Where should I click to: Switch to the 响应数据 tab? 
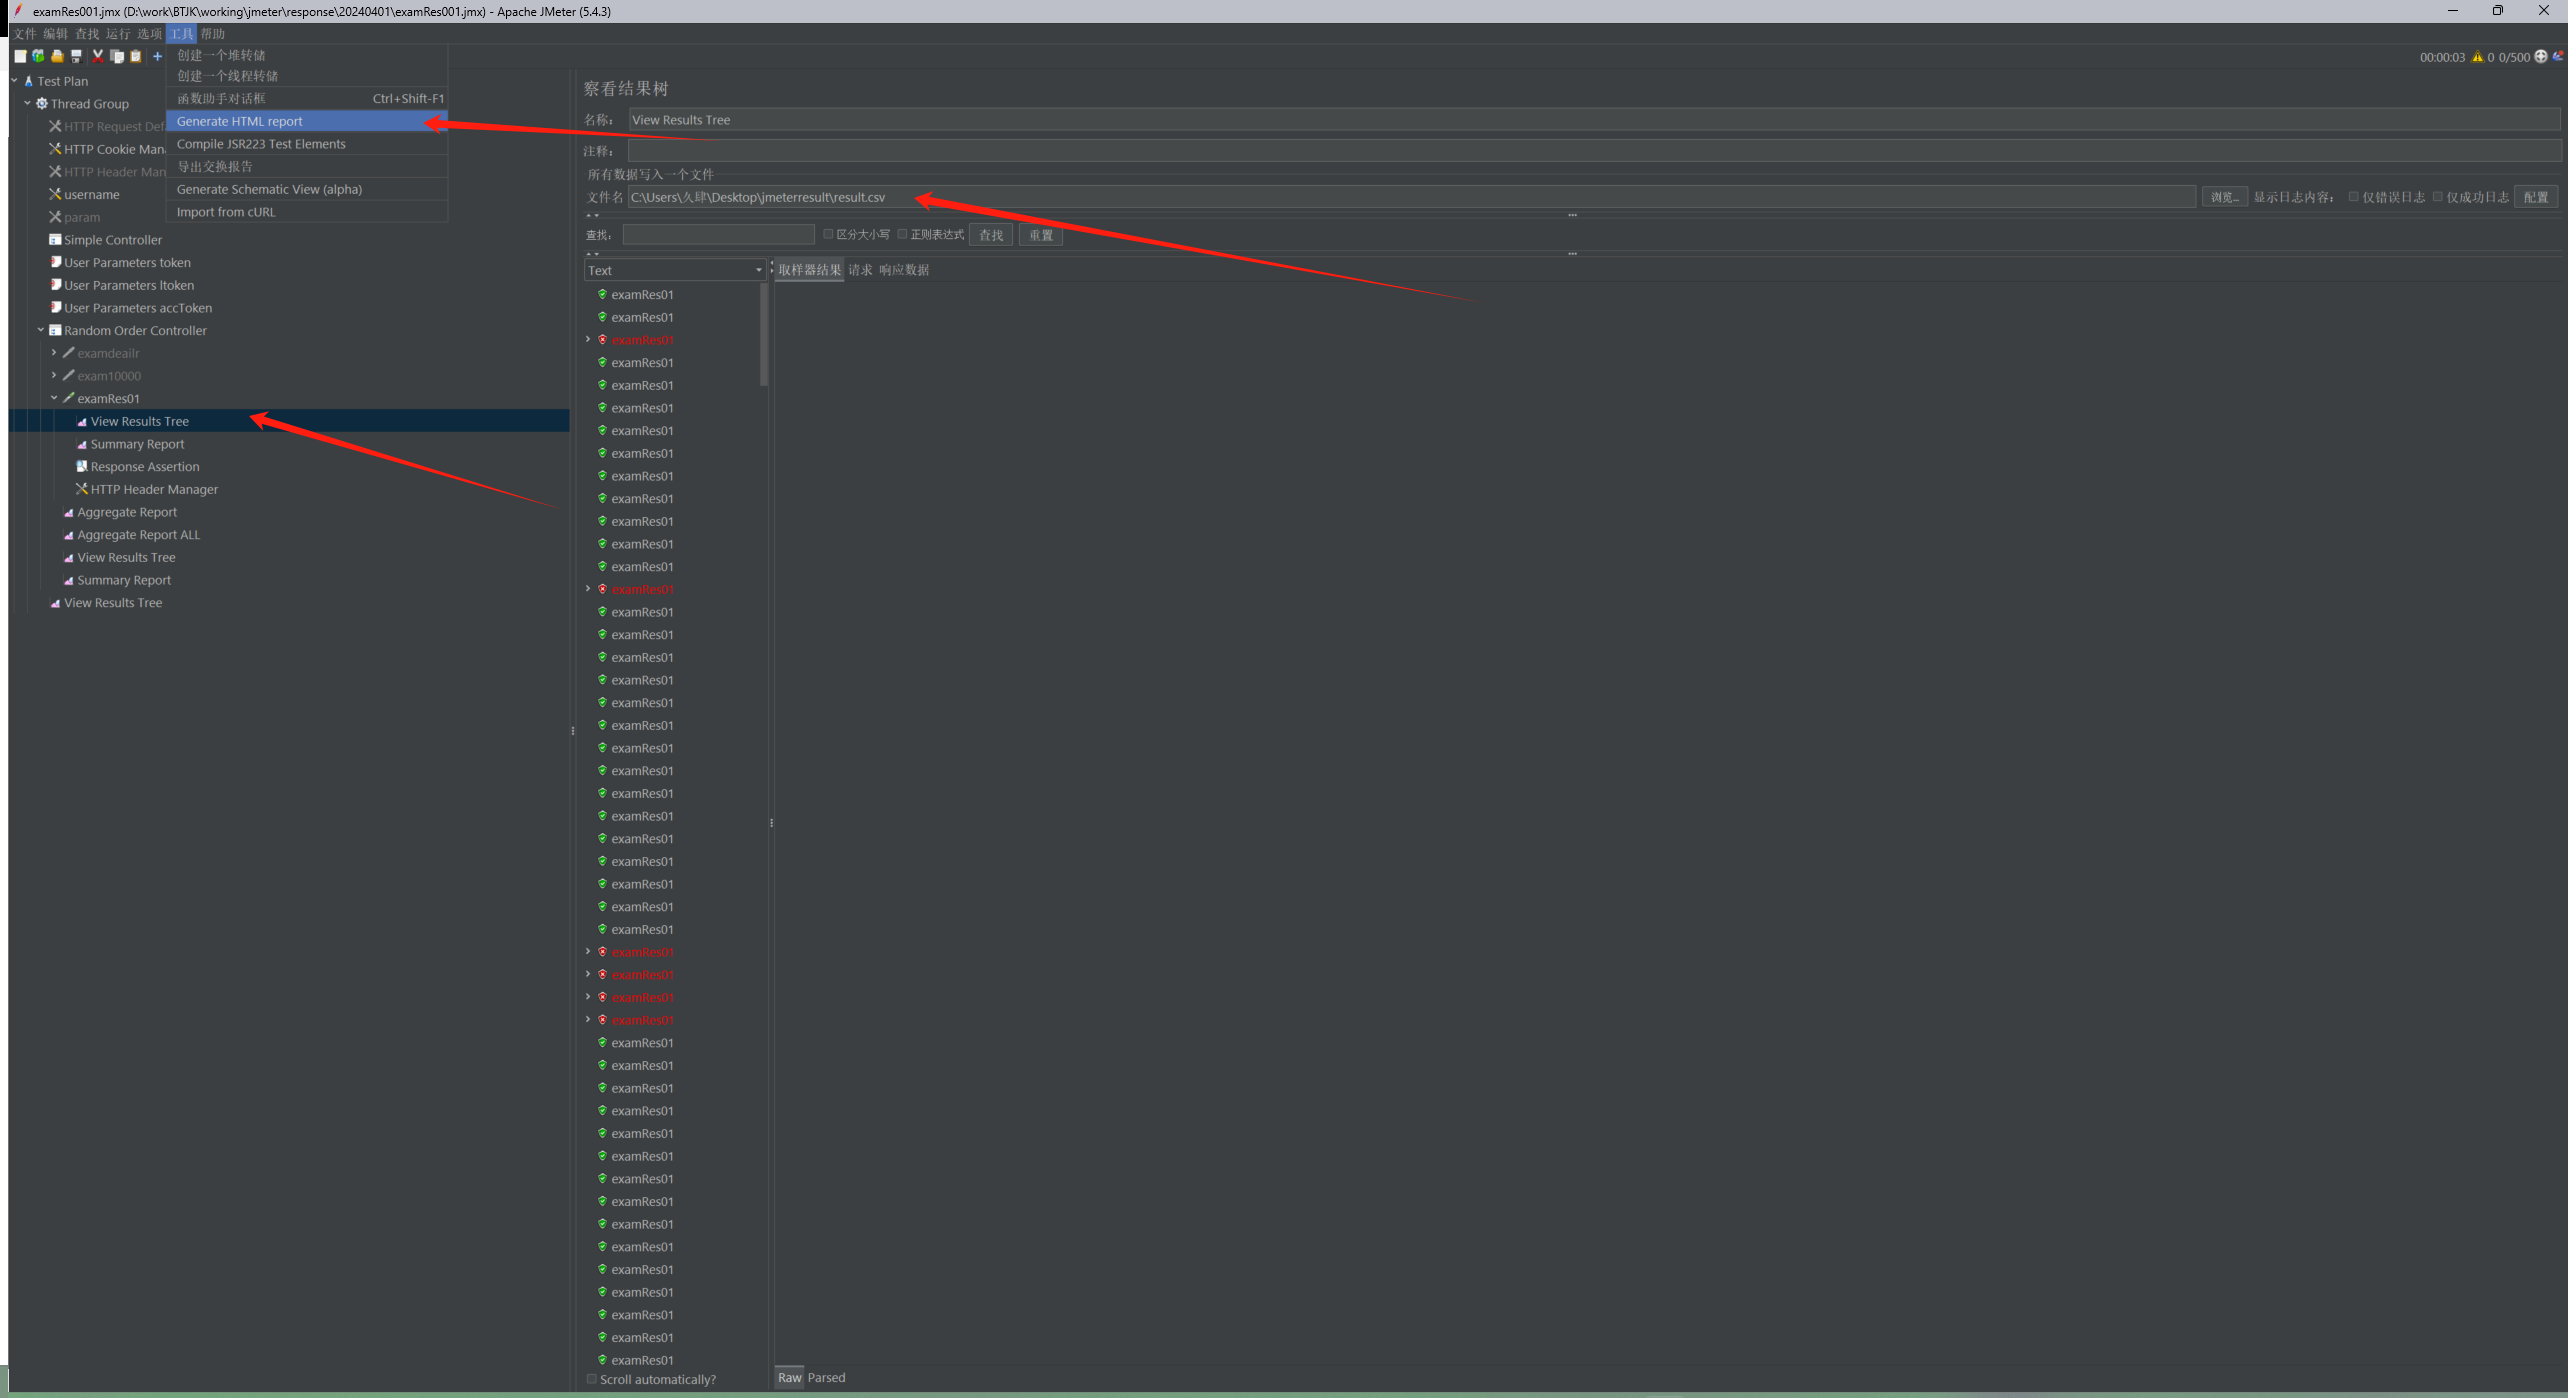[904, 270]
